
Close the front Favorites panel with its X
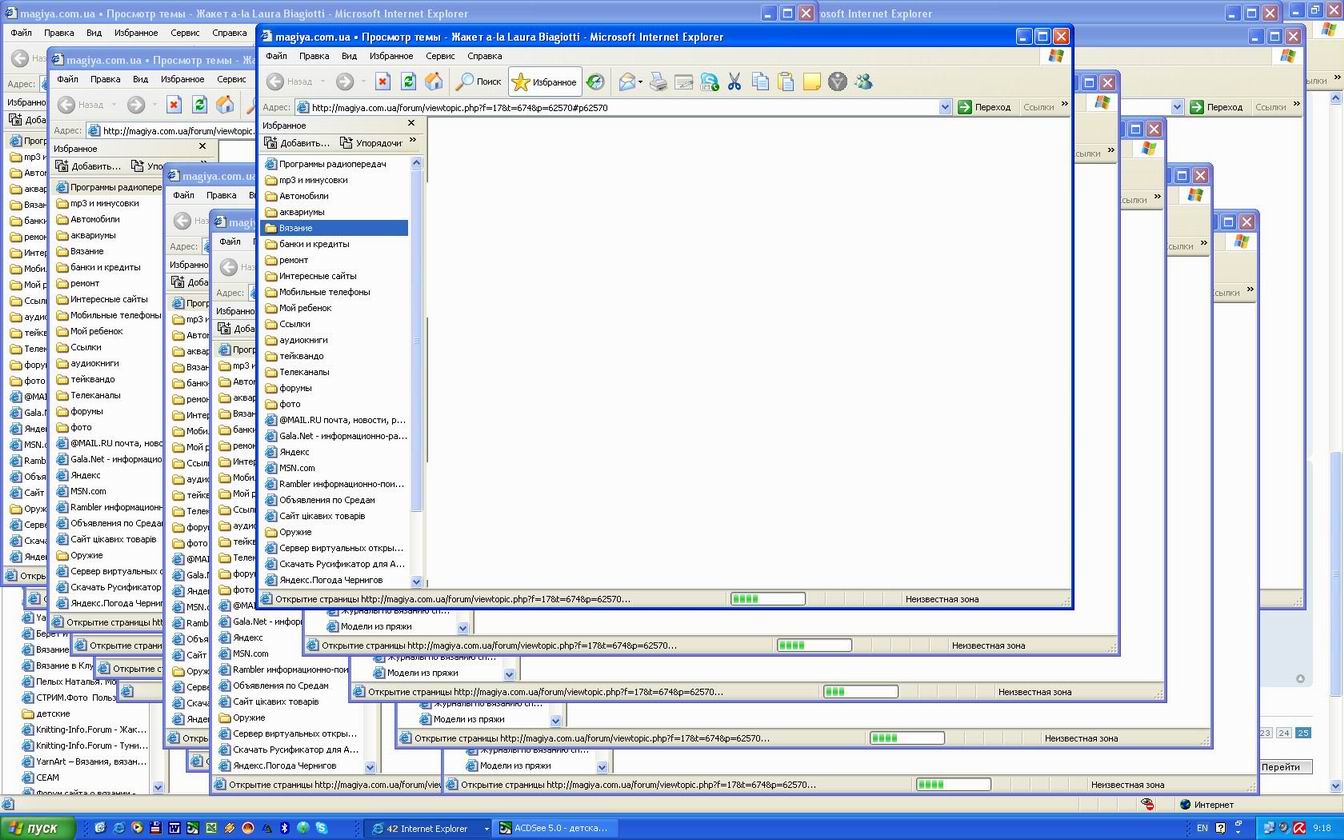pyautogui.click(x=411, y=124)
